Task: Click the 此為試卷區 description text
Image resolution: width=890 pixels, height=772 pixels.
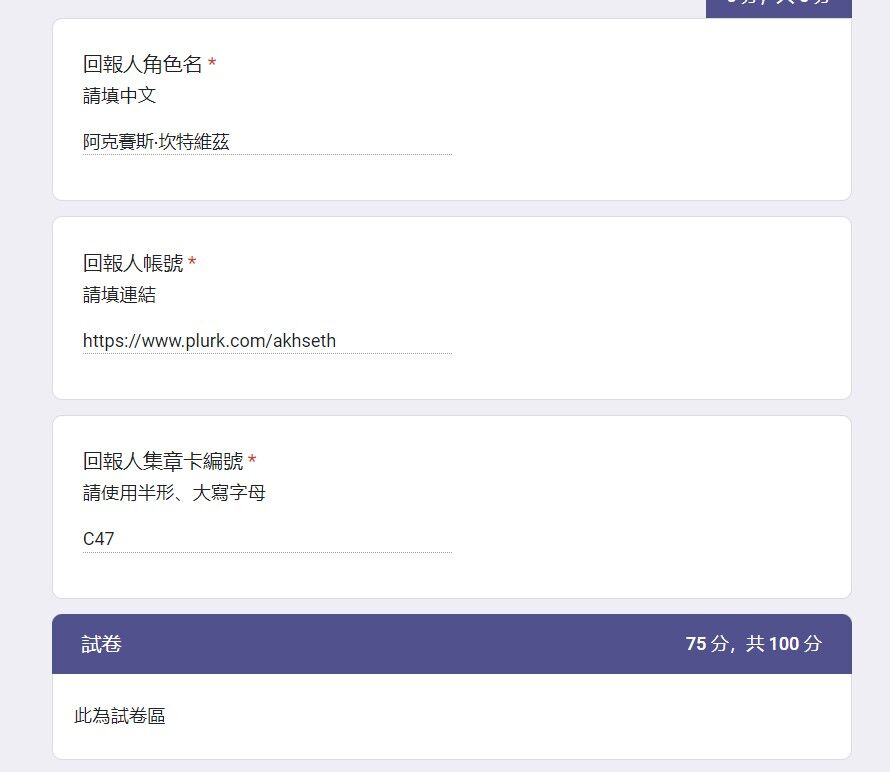Action: point(120,716)
